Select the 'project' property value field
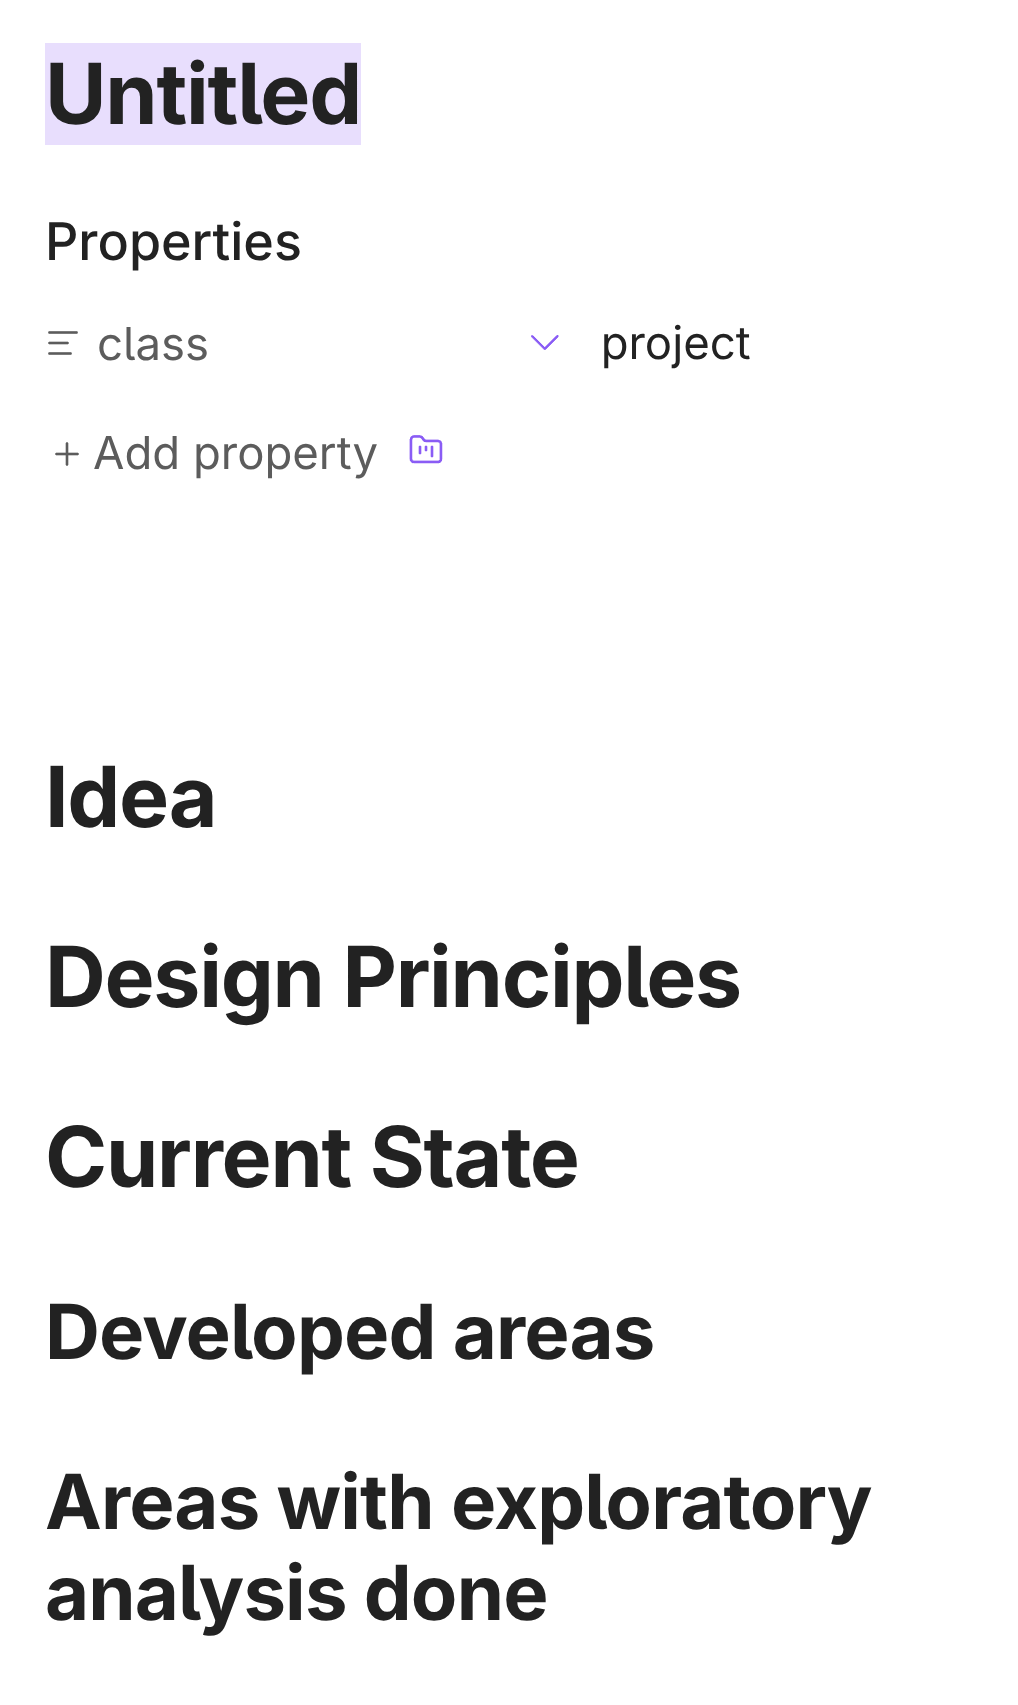The width and height of the screenshot is (1018, 1705). (x=675, y=345)
